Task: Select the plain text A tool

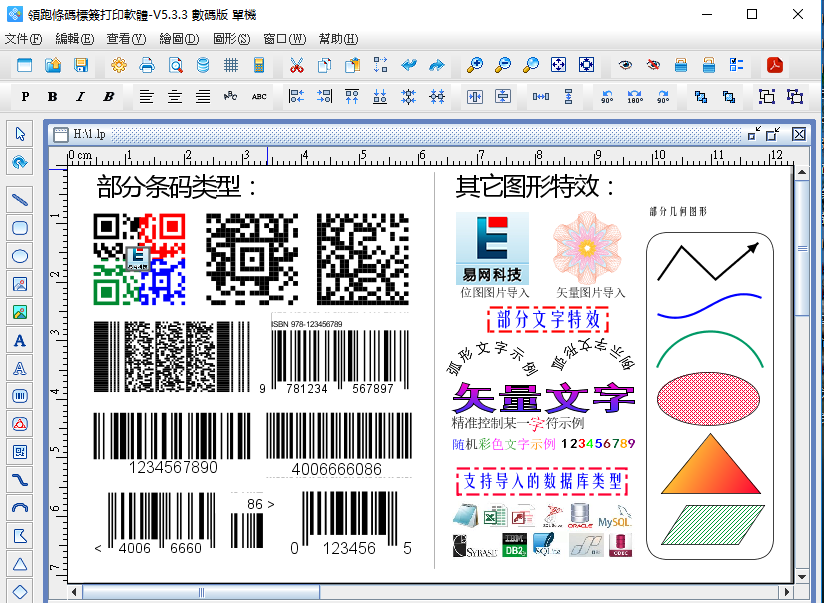Action: click(x=20, y=341)
